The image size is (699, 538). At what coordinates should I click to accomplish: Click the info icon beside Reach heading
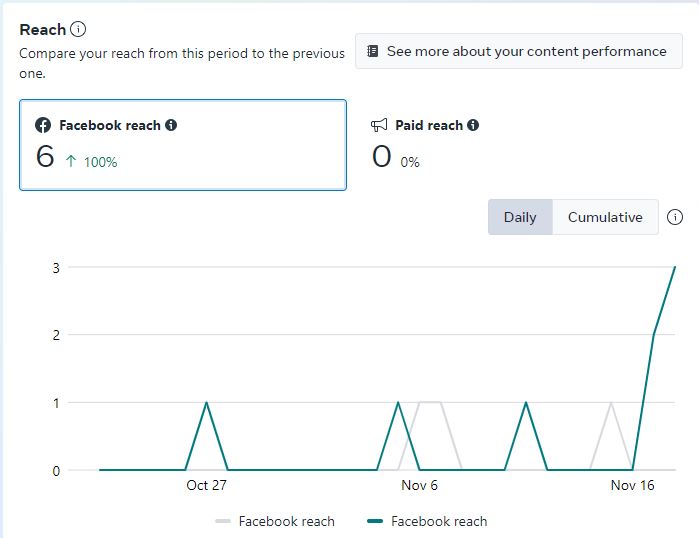79,30
